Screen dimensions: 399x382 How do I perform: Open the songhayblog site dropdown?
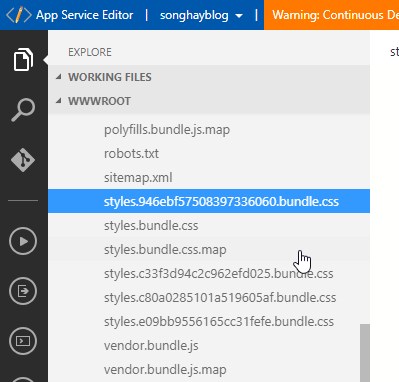[201, 15]
